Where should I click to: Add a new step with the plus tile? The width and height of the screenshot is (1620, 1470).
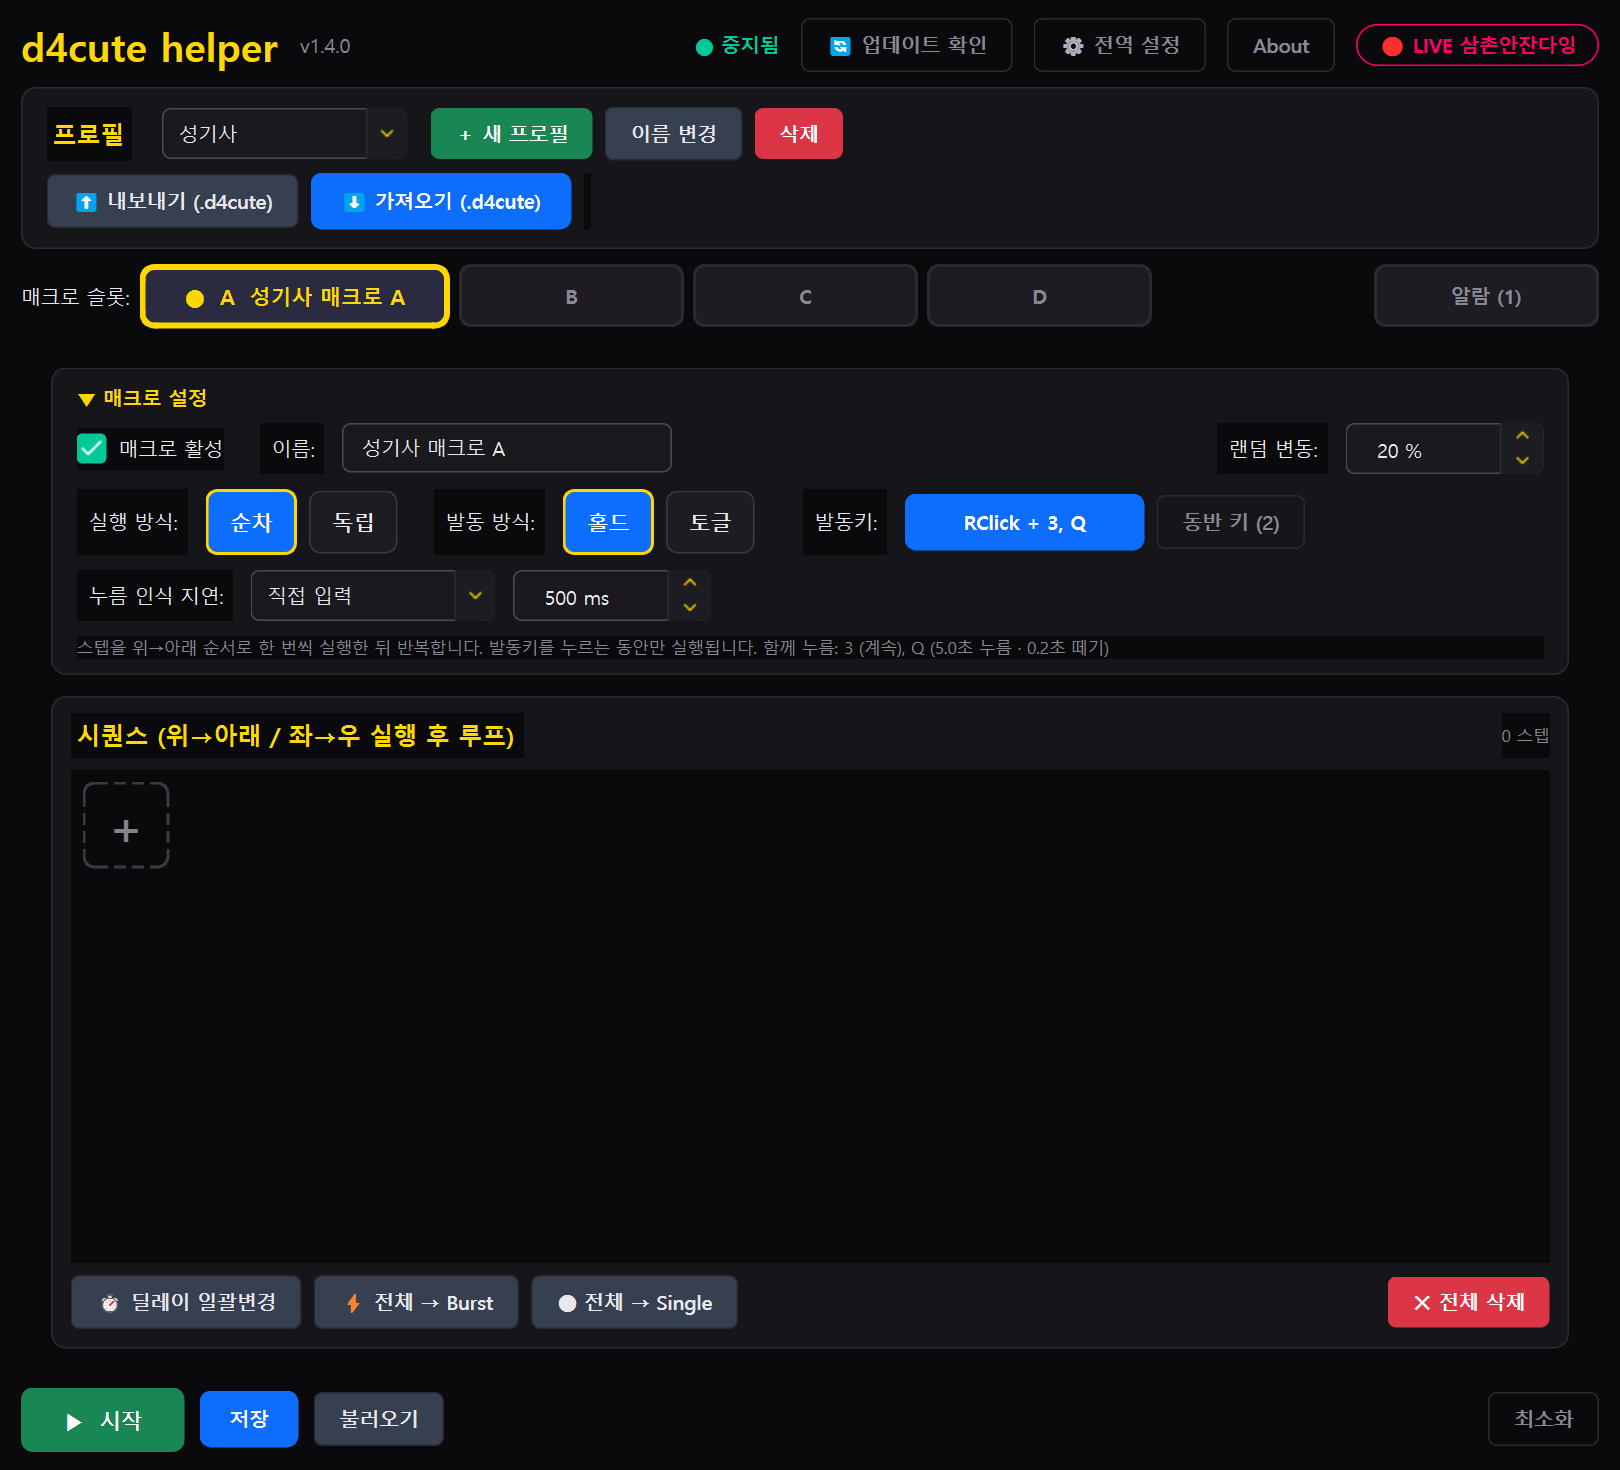pyautogui.click(x=126, y=826)
